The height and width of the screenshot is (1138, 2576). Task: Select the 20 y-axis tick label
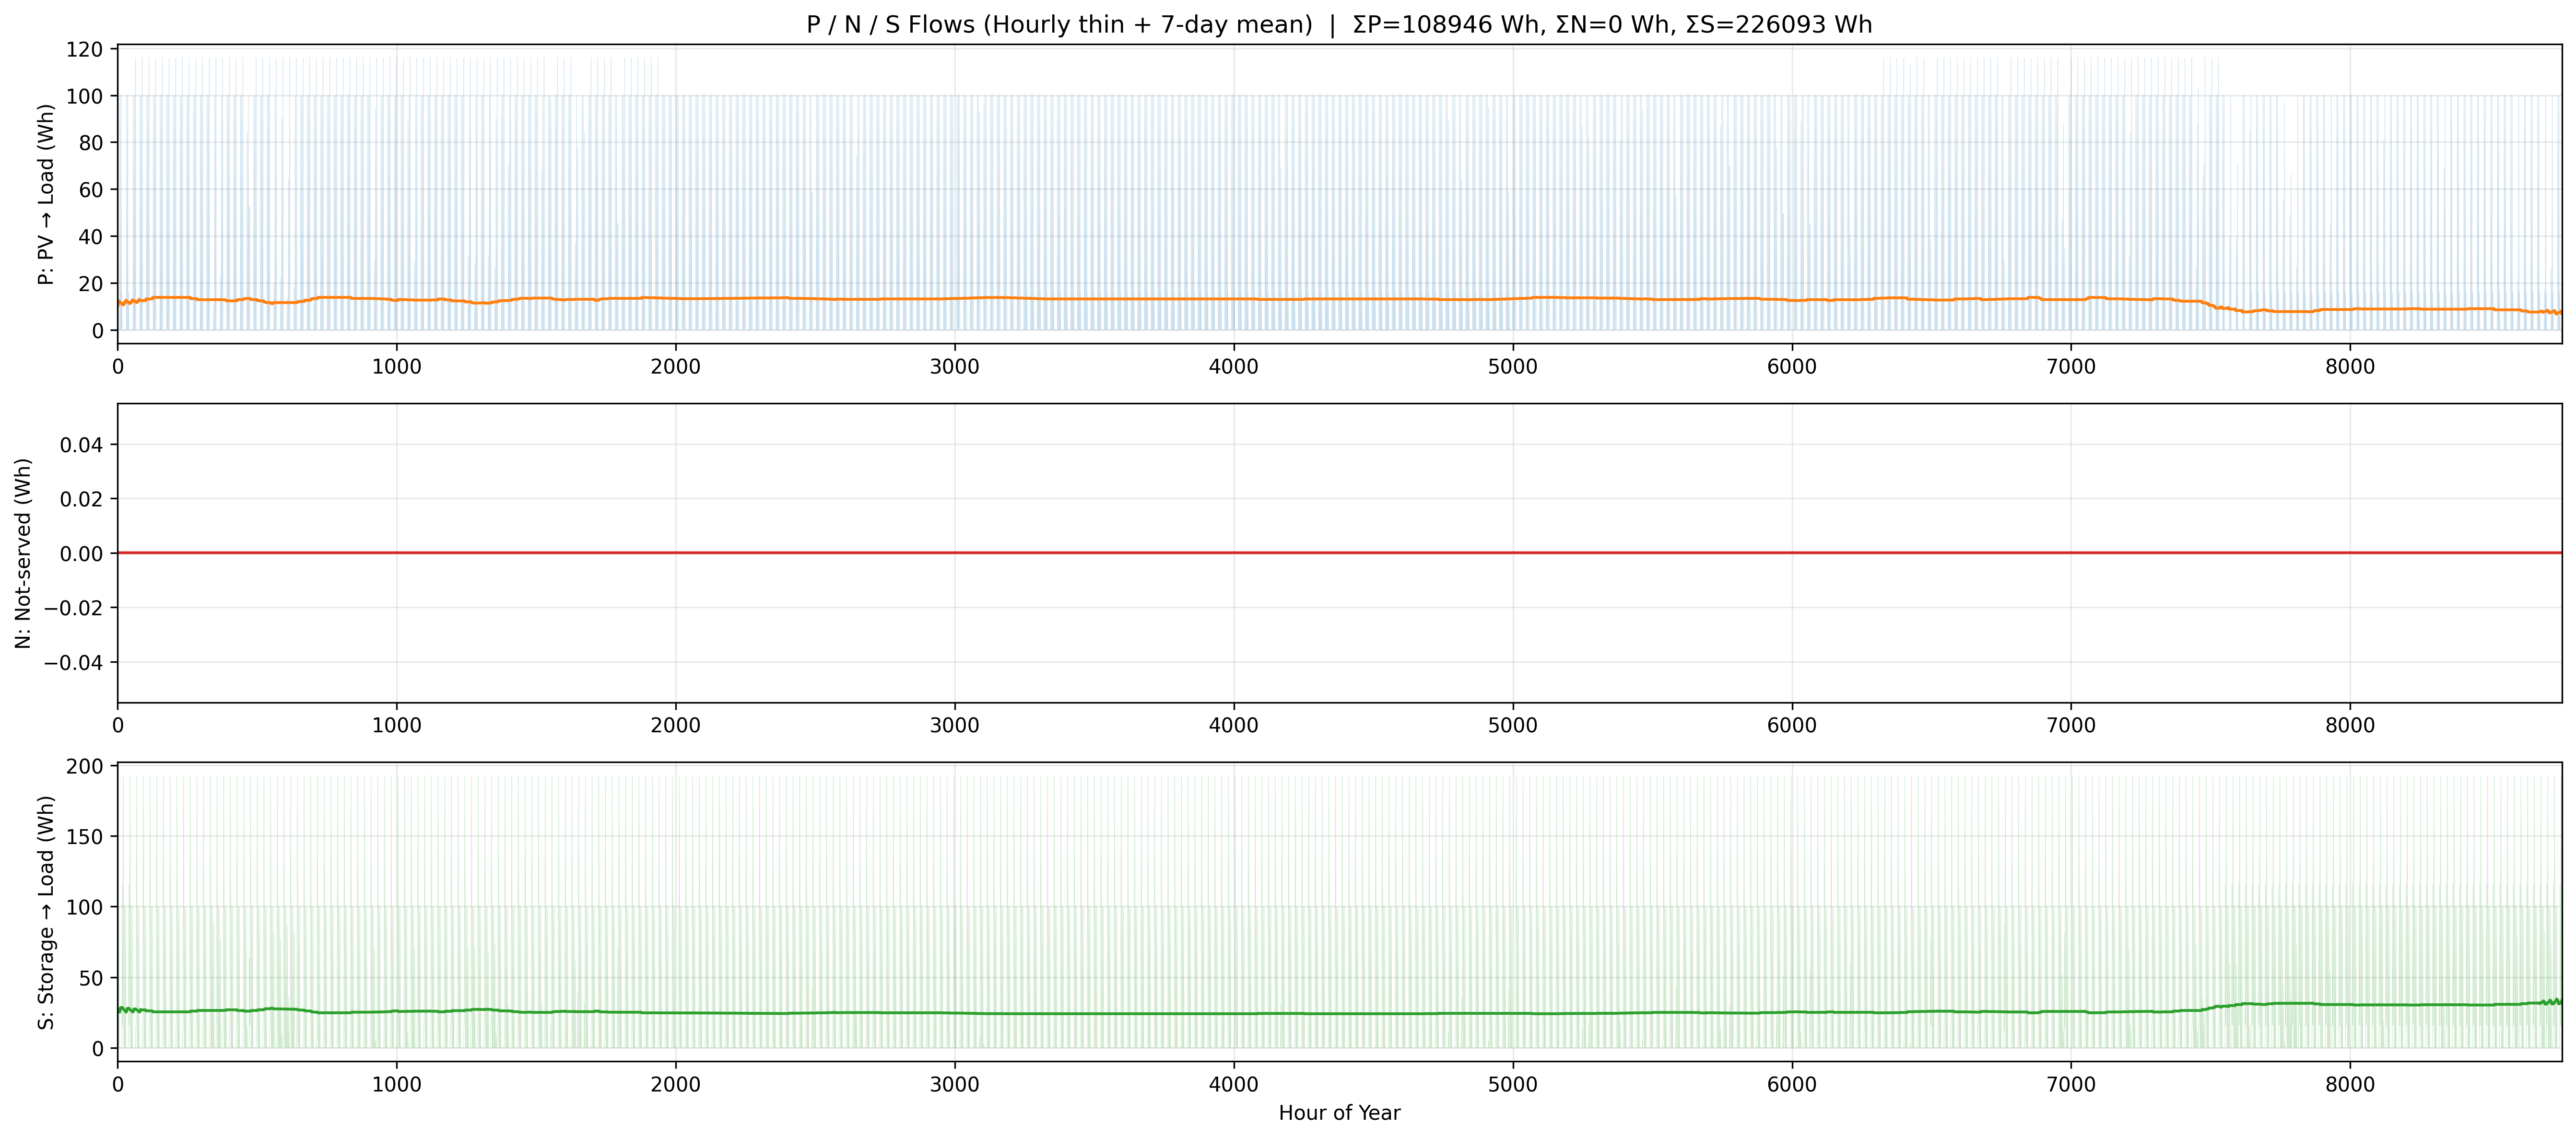click(91, 284)
